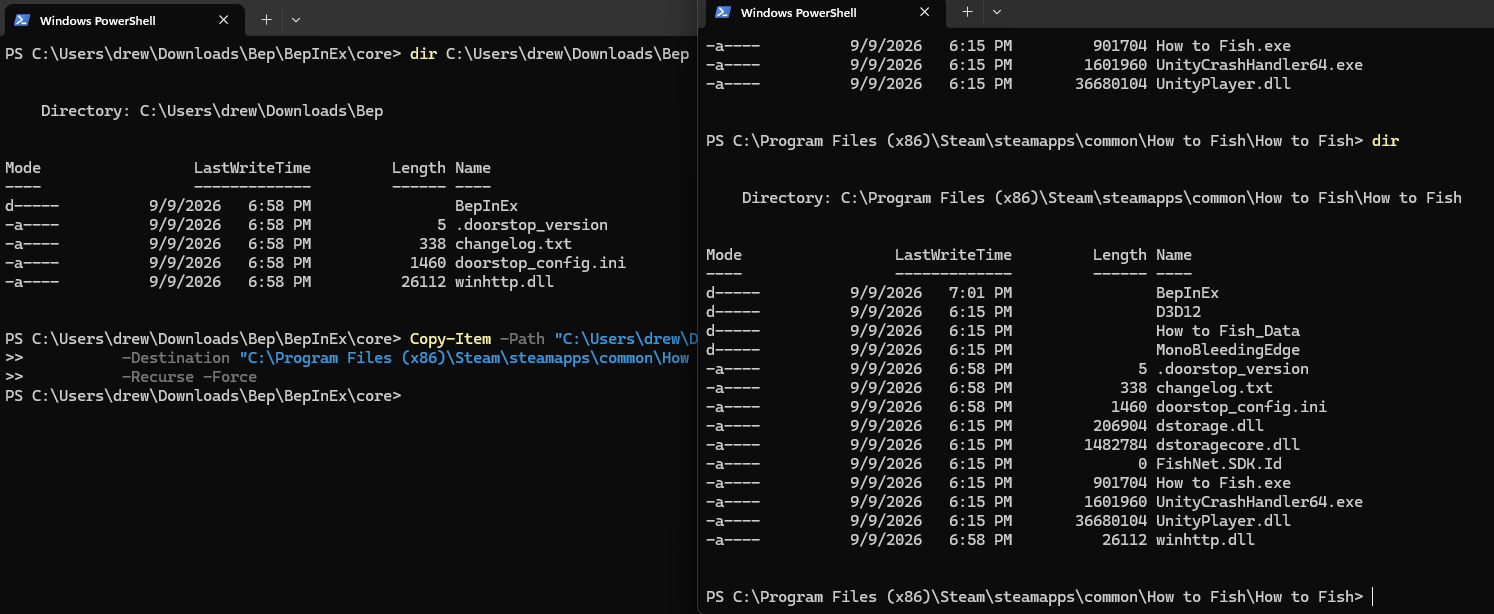Image resolution: width=1494 pixels, height=614 pixels.
Task: Click winhttp.dll in the right window listing
Action: pyautogui.click(x=1205, y=540)
